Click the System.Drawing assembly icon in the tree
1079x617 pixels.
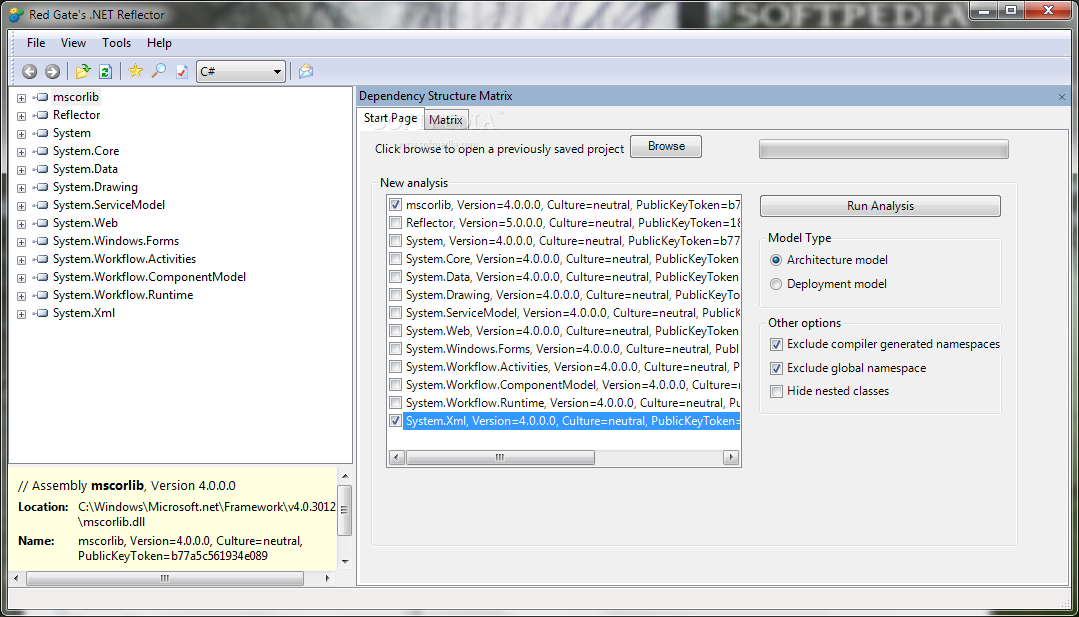coord(42,187)
